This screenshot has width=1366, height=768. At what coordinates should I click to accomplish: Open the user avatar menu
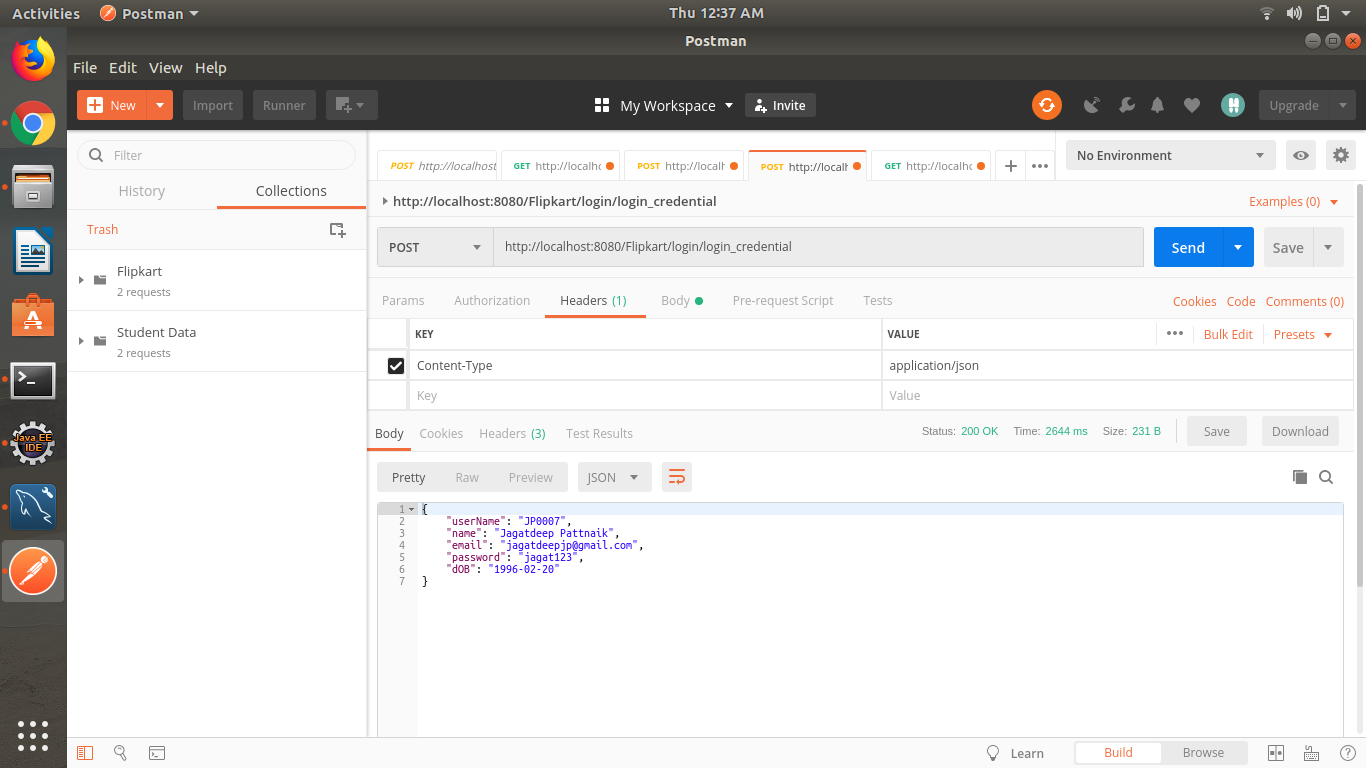coord(1233,105)
